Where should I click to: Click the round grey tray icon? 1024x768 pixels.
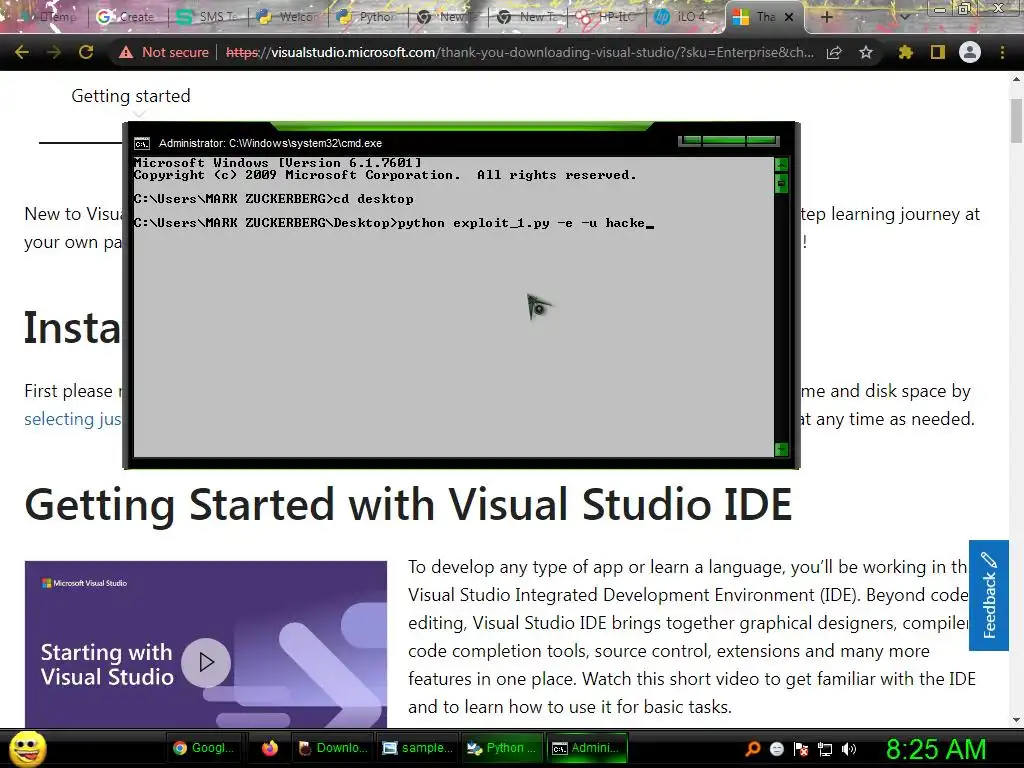pyautogui.click(x=776, y=749)
